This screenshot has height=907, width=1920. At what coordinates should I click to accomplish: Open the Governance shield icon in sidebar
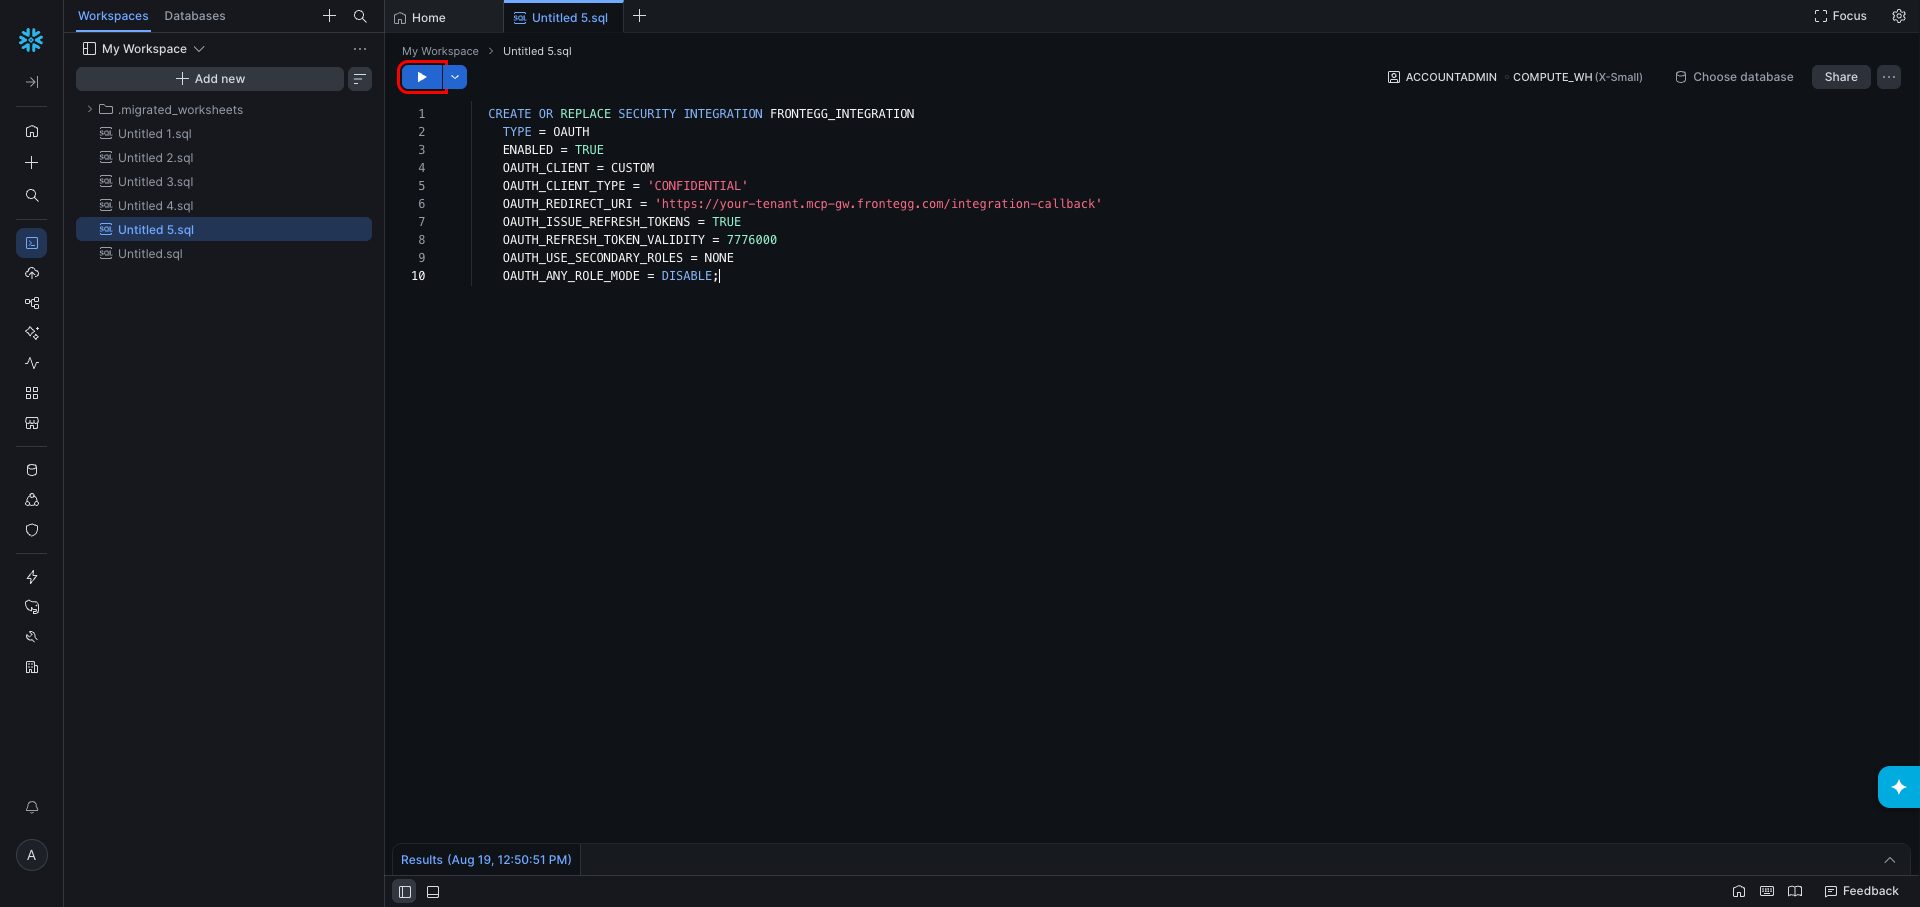(32, 530)
